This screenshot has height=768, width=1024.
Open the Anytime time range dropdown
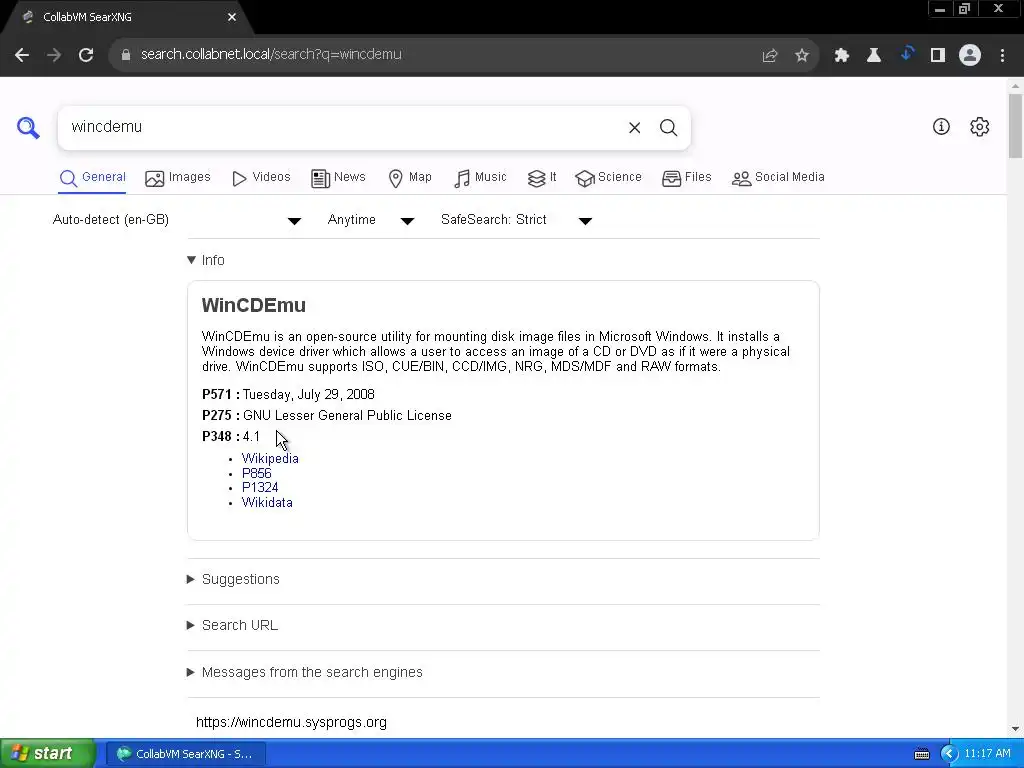coord(371,220)
